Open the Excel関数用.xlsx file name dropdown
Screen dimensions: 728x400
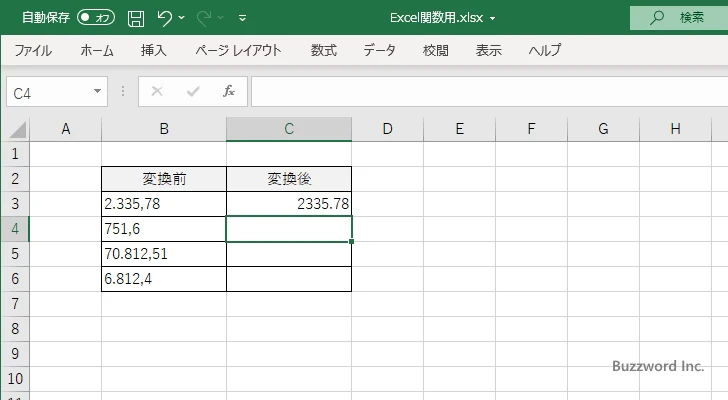tap(493, 19)
